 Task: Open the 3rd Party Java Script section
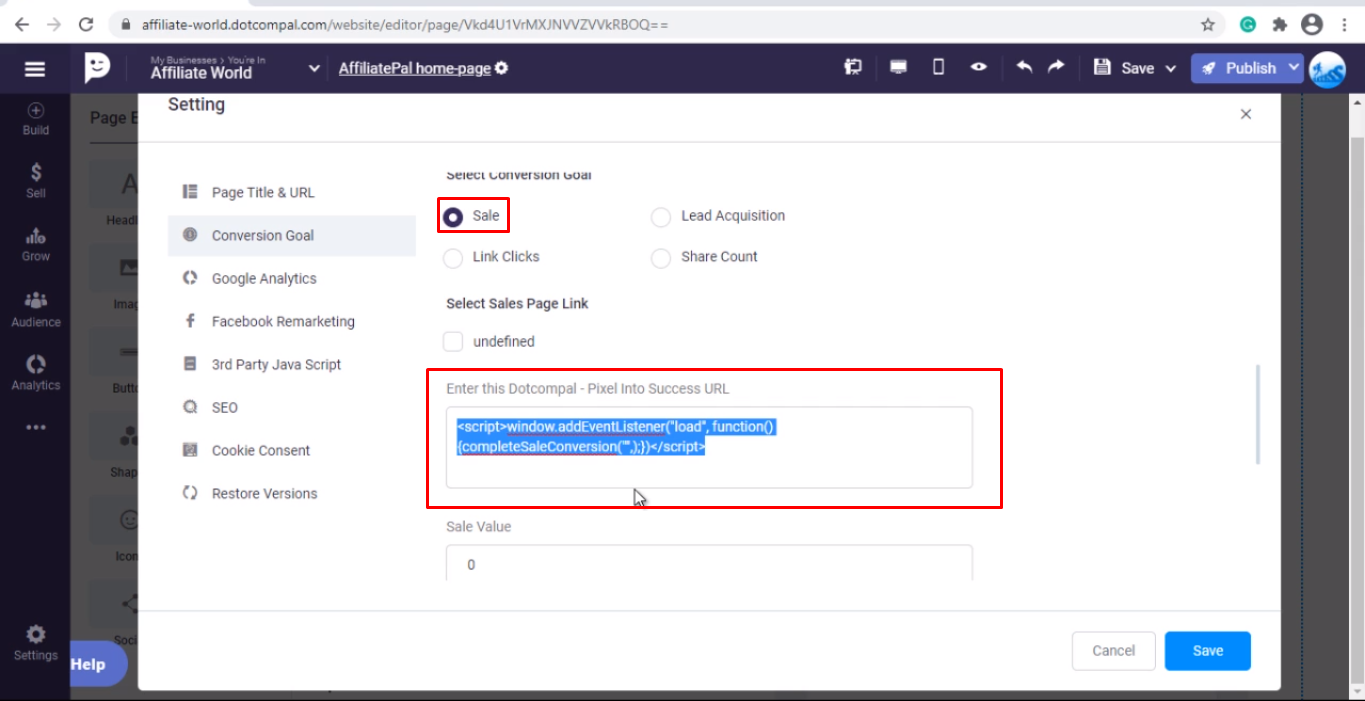pos(292,365)
